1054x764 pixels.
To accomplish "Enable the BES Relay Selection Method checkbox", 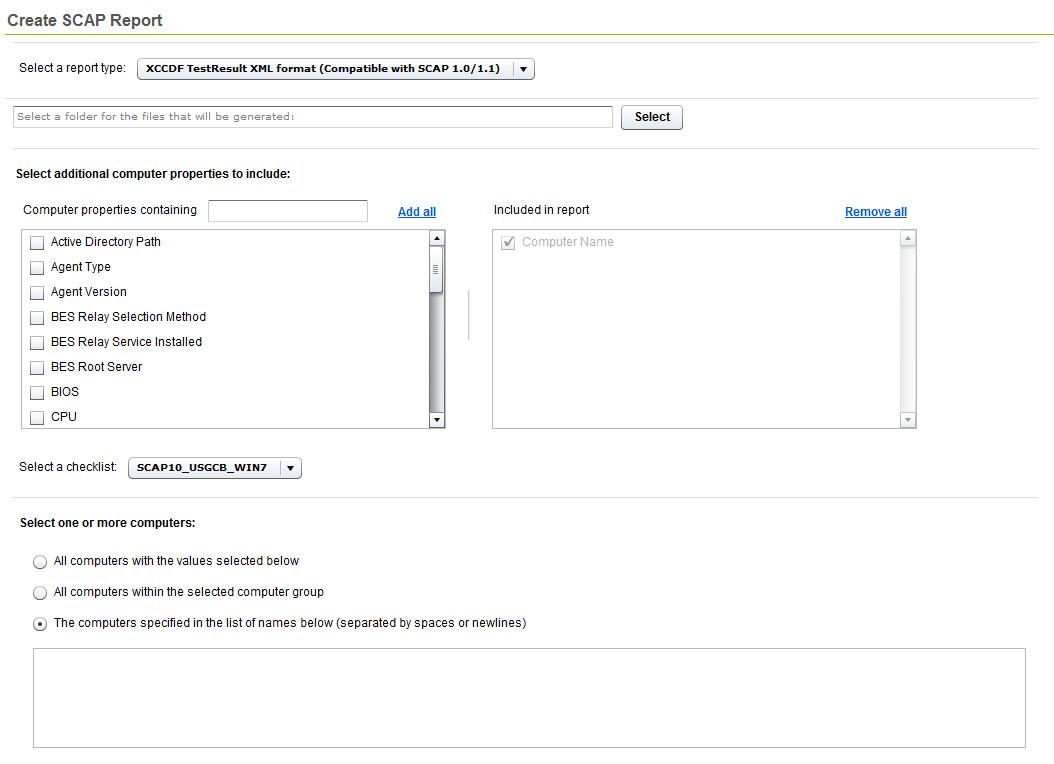I will click(36, 317).
